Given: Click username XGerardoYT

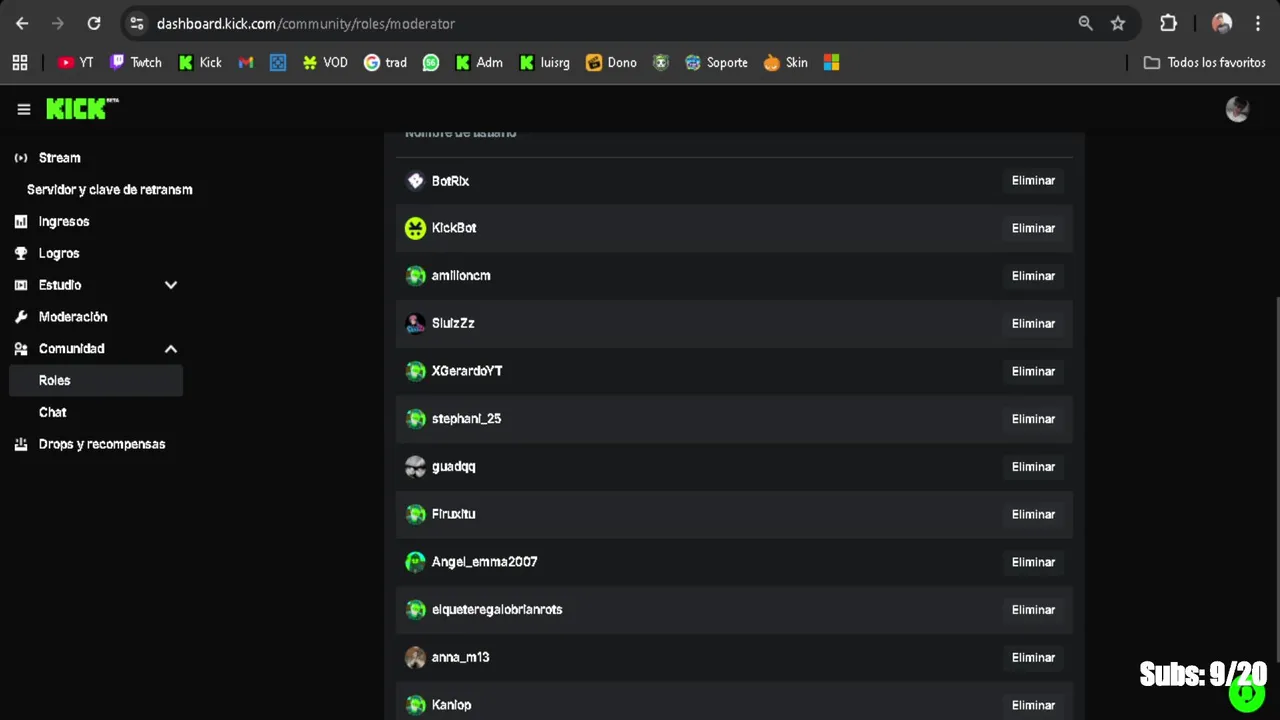Looking at the screenshot, I should [x=467, y=371].
